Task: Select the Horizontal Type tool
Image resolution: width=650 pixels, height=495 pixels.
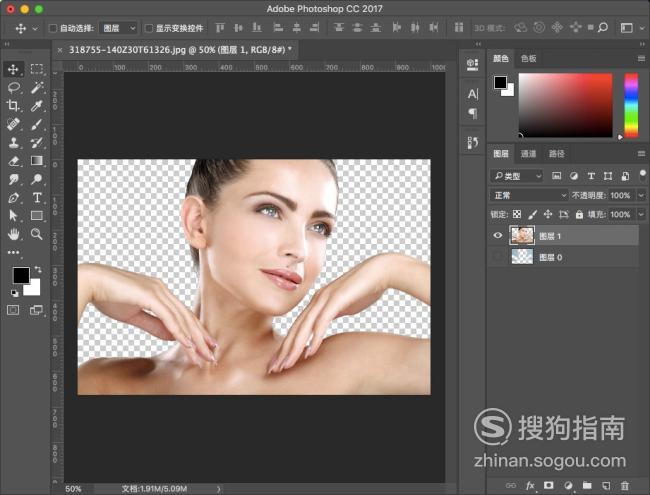Action: pyautogui.click(x=36, y=198)
